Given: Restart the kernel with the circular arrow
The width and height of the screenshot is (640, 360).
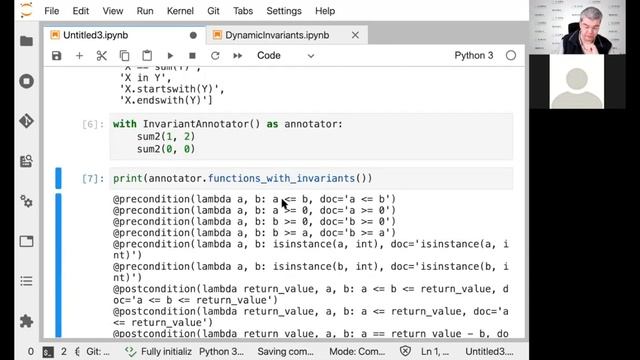Looking at the screenshot, I should click(x=215, y=56).
